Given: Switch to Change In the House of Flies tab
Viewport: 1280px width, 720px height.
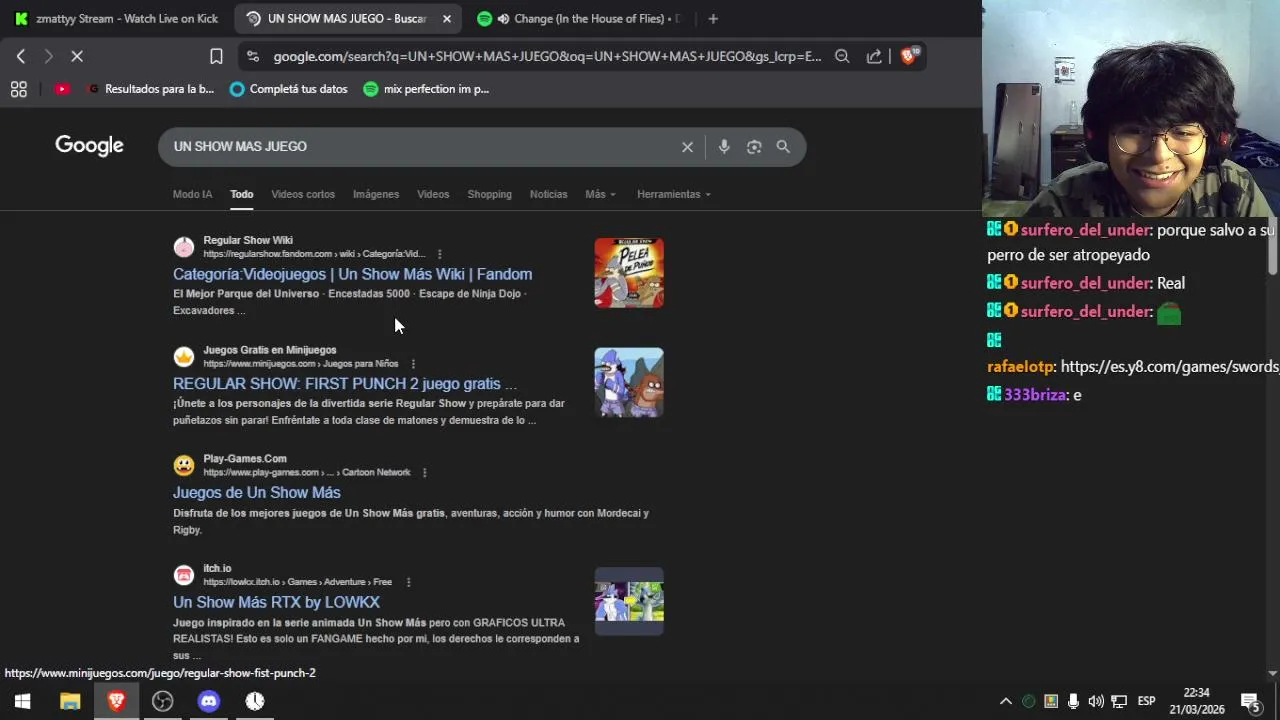Looking at the screenshot, I should click(580, 18).
